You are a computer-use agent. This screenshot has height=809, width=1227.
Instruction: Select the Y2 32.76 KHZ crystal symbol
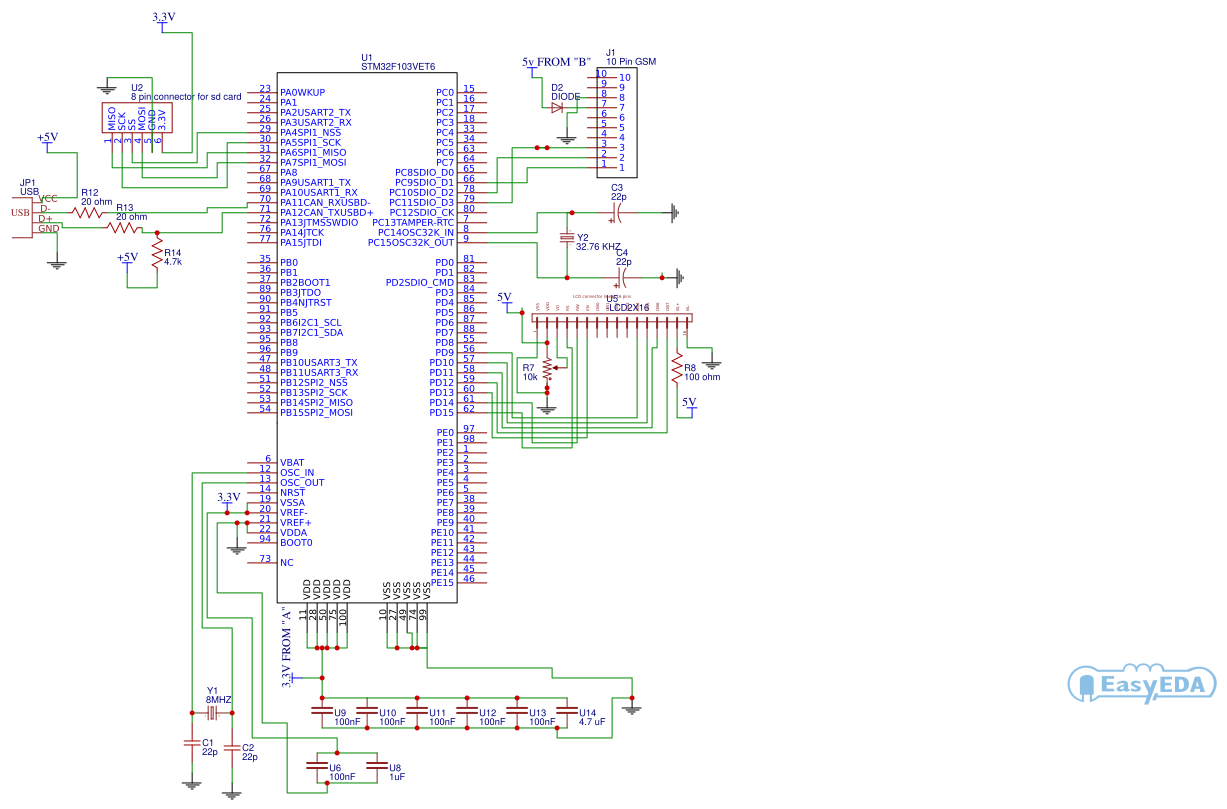(x=566, y=240)
